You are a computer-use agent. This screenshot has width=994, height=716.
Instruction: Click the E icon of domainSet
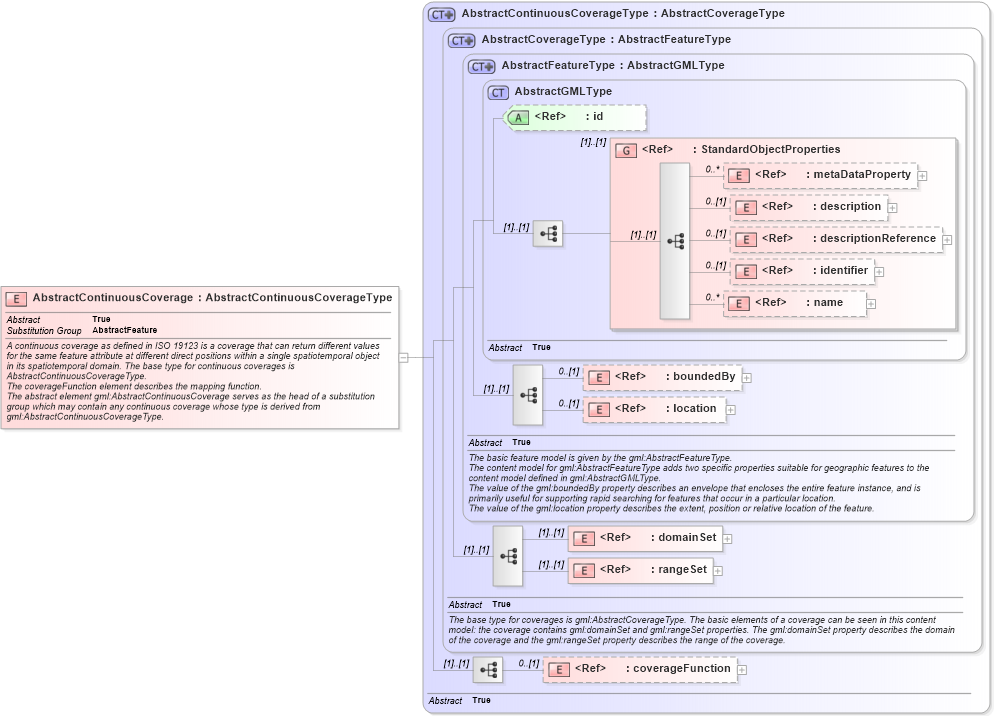pyautogui.click(x=583, y=539)
